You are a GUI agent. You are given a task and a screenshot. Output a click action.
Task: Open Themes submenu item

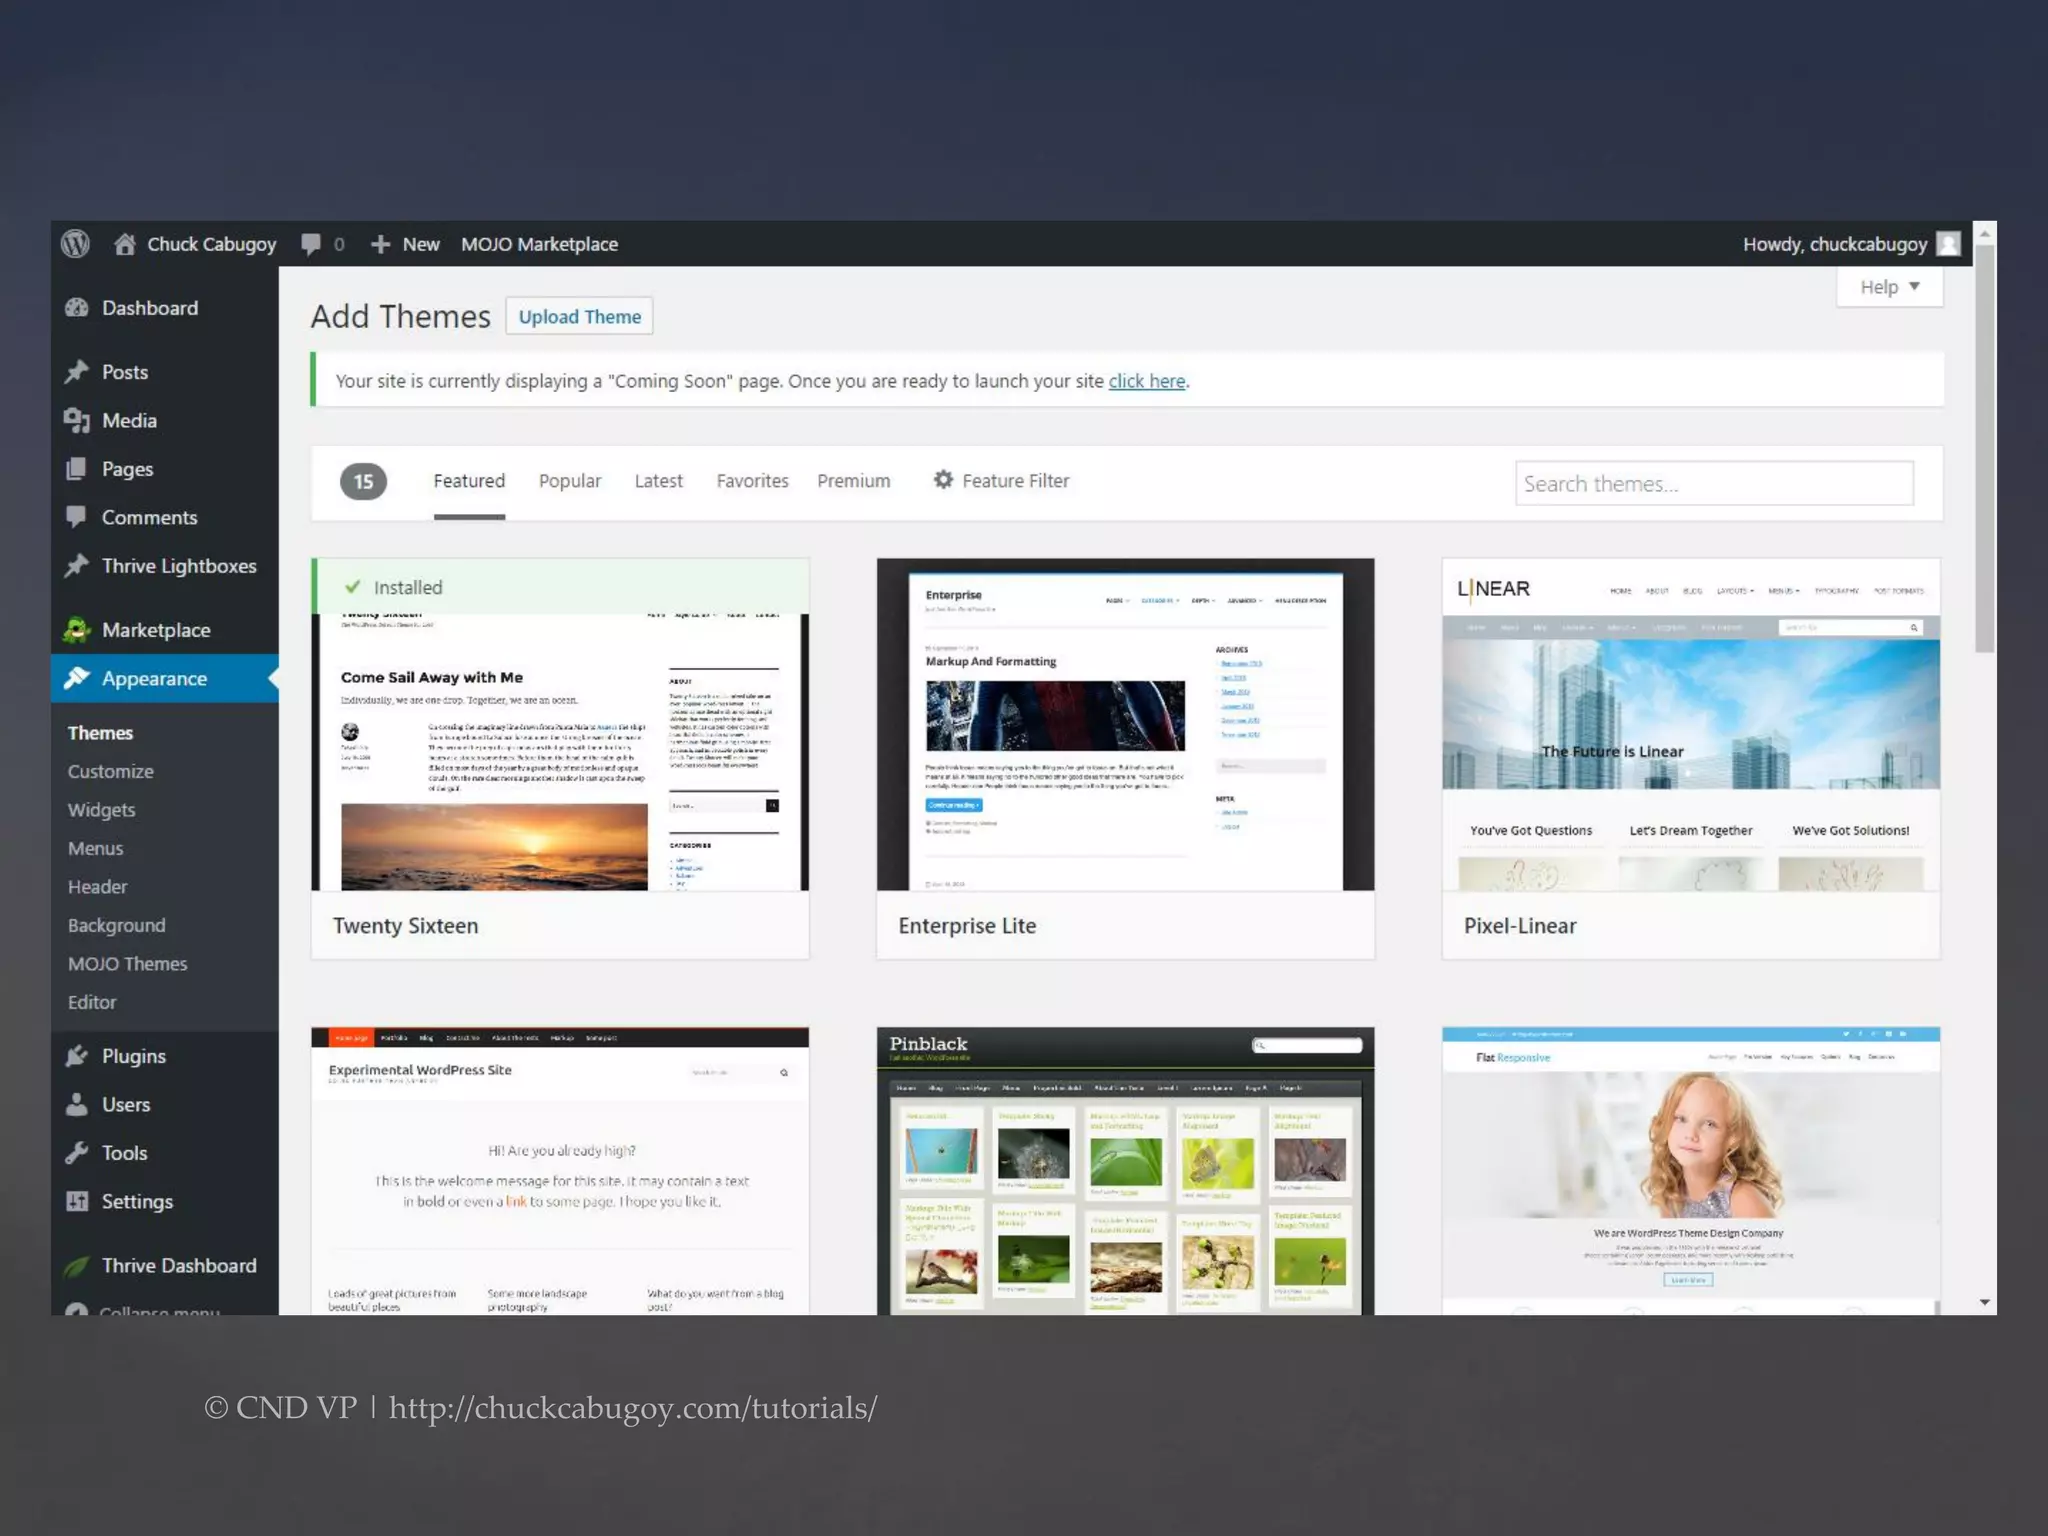pyautogui.click(x=100, y=733)
